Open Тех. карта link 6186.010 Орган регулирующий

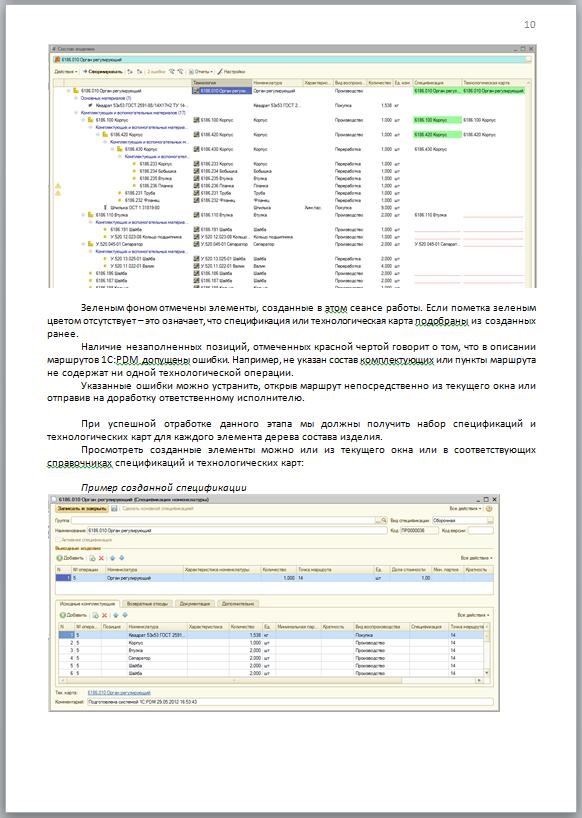(x=119, y=692)
